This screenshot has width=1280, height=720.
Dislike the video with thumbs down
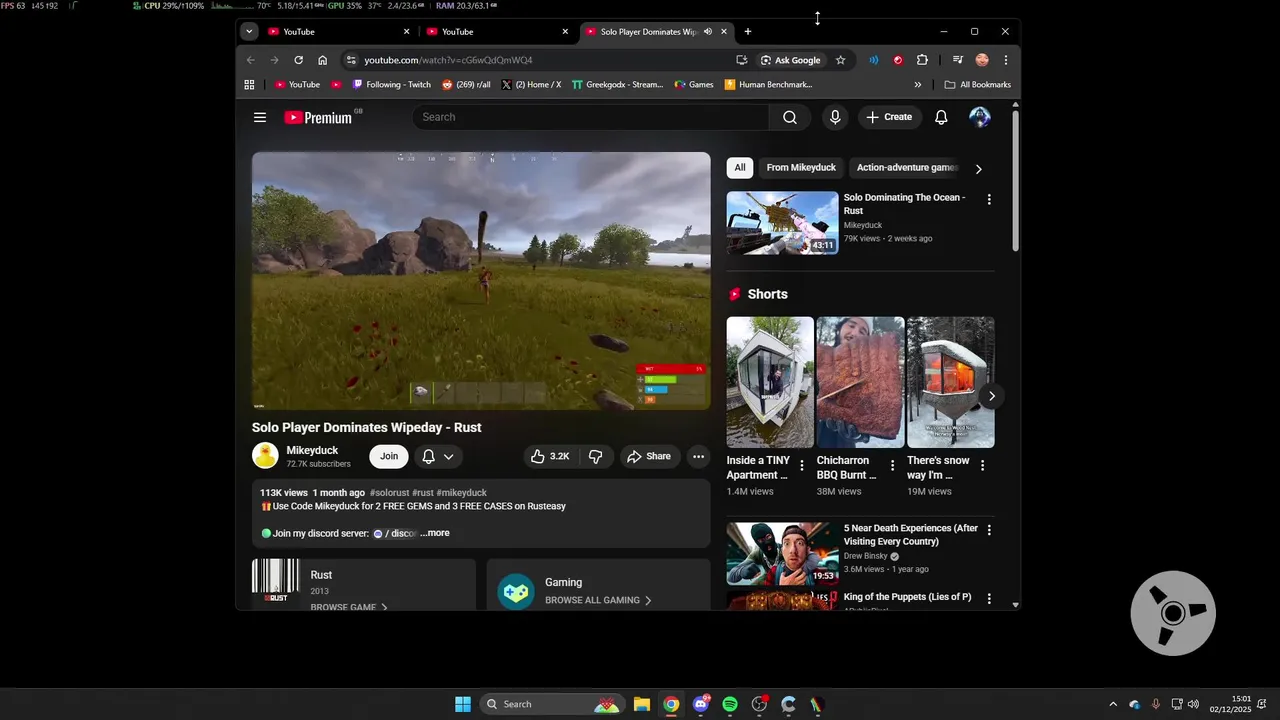point(596,456)
